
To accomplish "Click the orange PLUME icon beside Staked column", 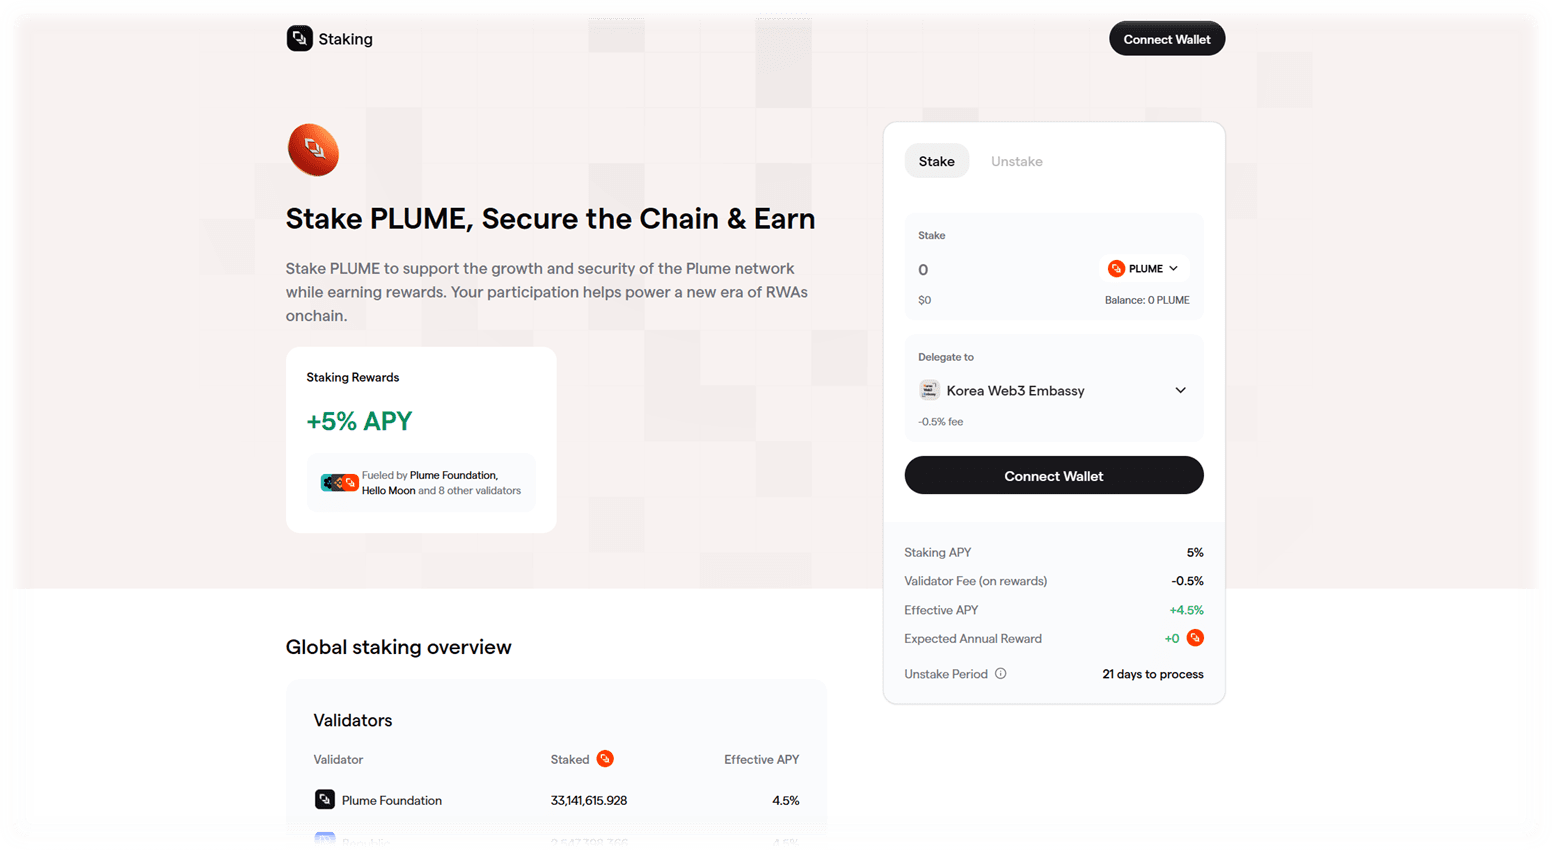I will pos(605,759).
